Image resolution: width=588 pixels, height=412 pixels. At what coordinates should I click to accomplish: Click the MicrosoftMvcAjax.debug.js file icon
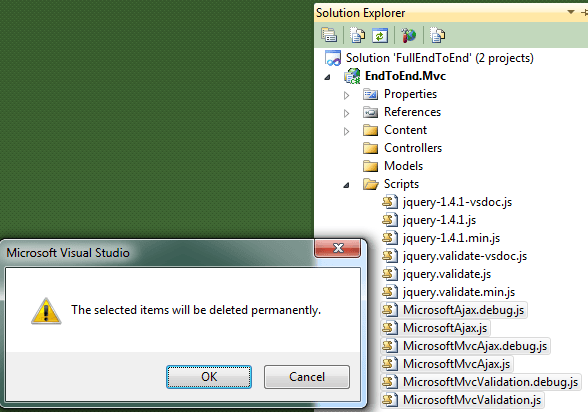390,346
